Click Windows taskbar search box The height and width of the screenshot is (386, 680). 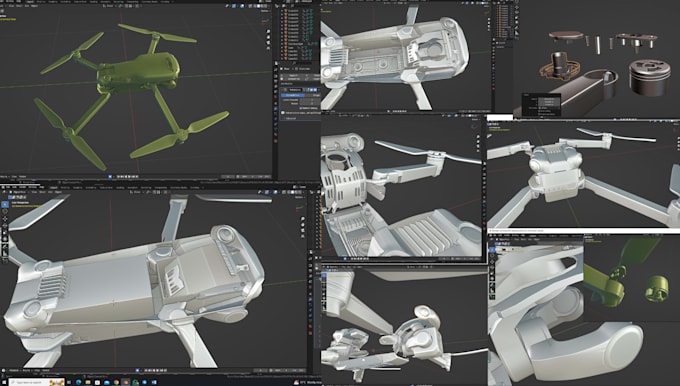[x=36, y=382]
